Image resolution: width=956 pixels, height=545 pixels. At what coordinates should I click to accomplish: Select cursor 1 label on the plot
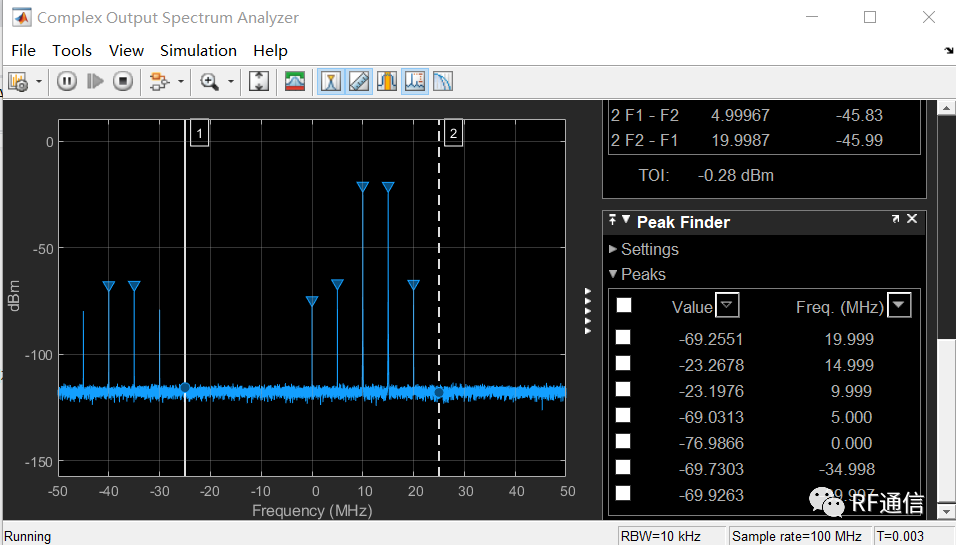199,133
